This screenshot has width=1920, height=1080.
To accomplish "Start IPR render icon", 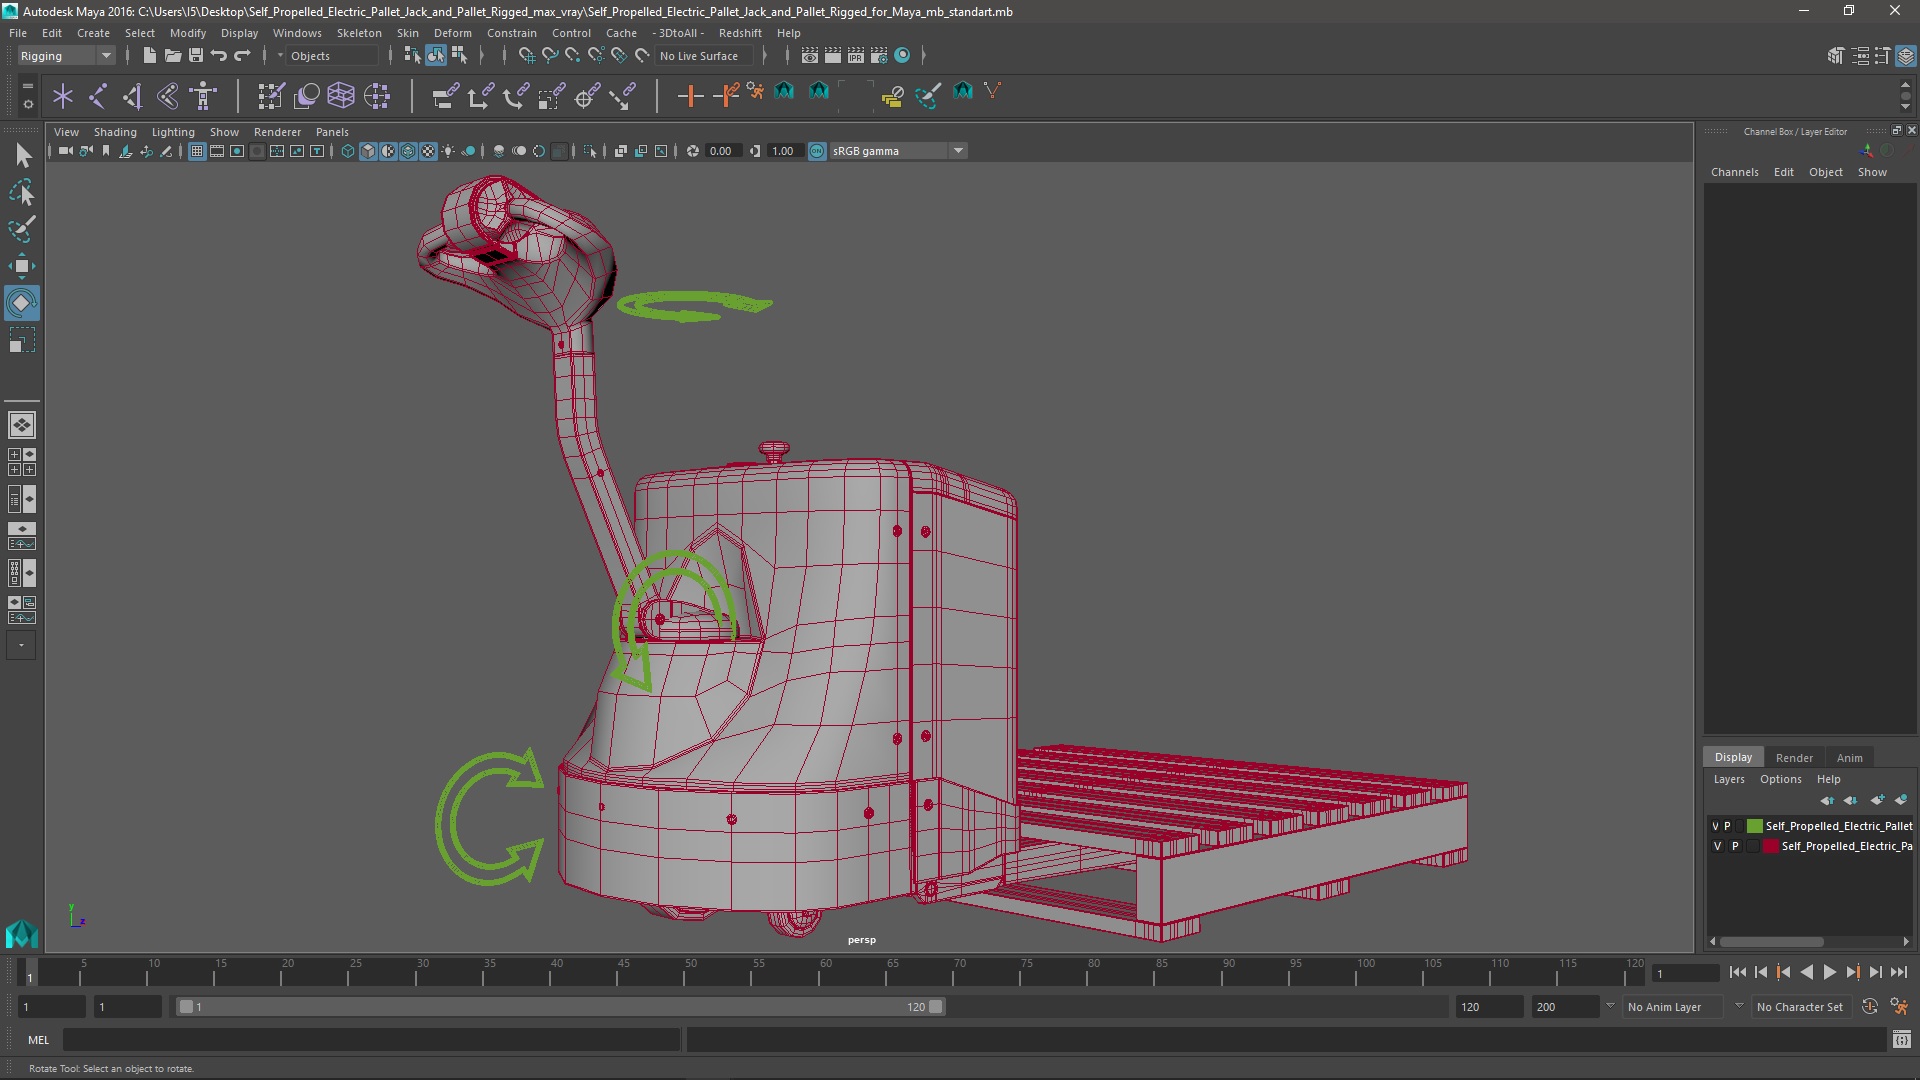I will point(856,56).
